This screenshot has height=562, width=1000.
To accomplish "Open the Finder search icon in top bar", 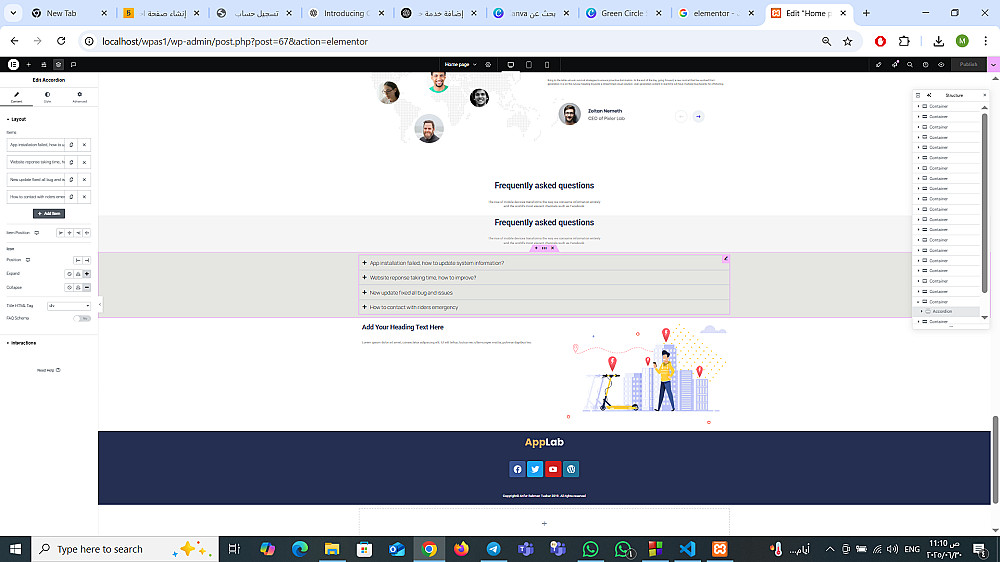I will pyautogui.click(x=910, y=64).
